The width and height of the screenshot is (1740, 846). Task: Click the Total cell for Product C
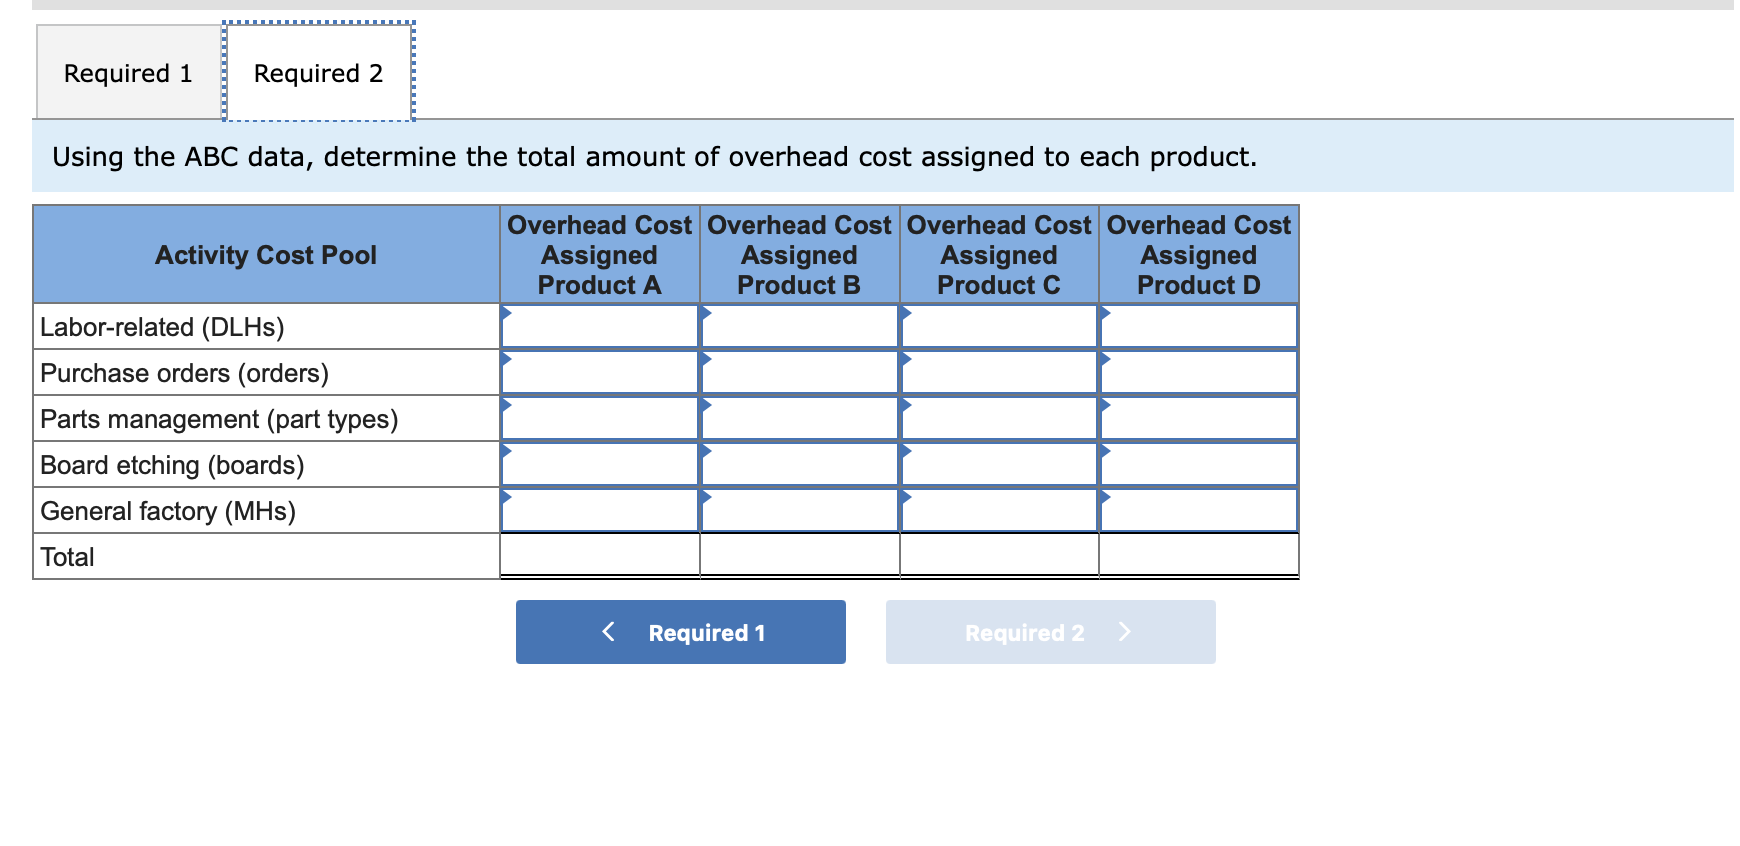tap(1000, 556)
